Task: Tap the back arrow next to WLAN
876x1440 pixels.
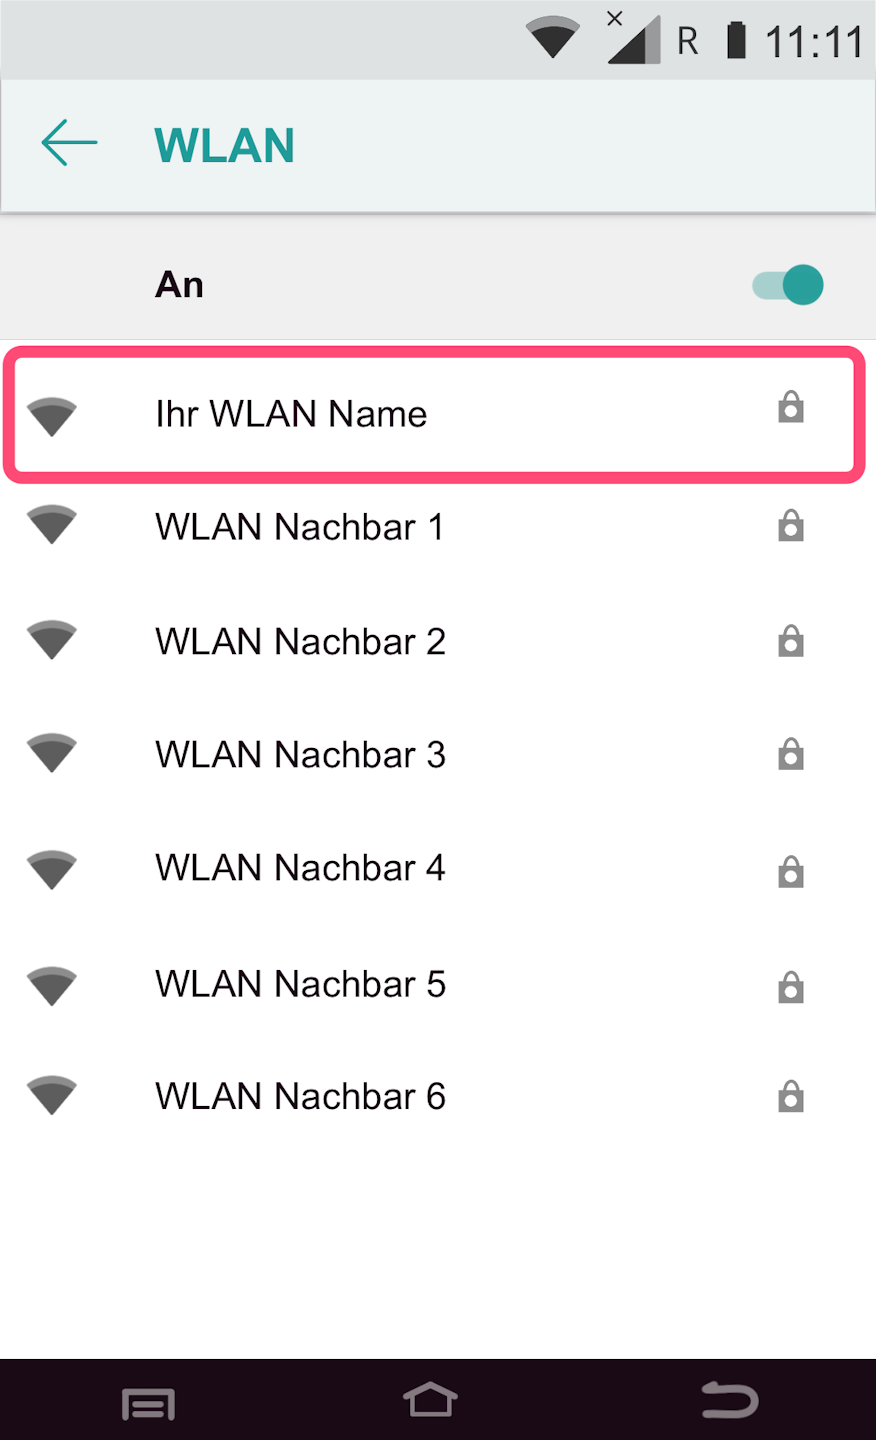Action: (x=69, y=143)
